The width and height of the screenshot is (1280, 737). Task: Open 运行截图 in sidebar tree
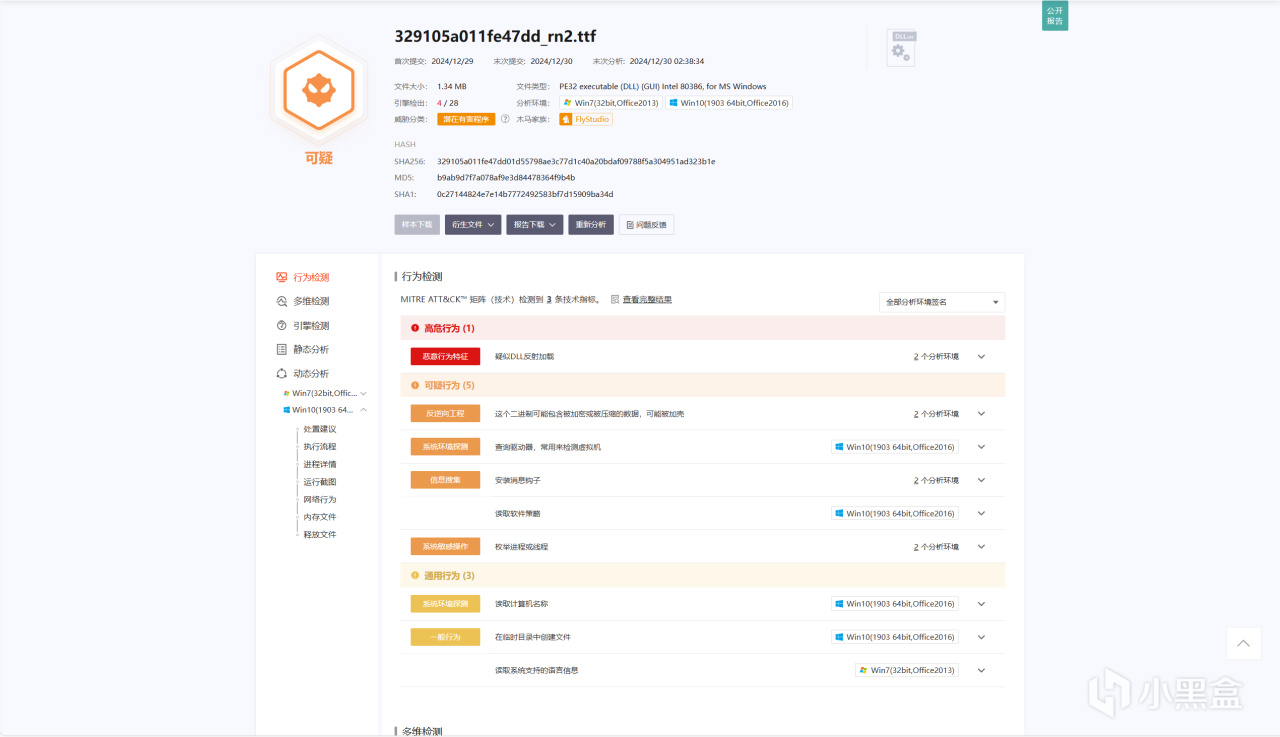[x=320, y=482]
